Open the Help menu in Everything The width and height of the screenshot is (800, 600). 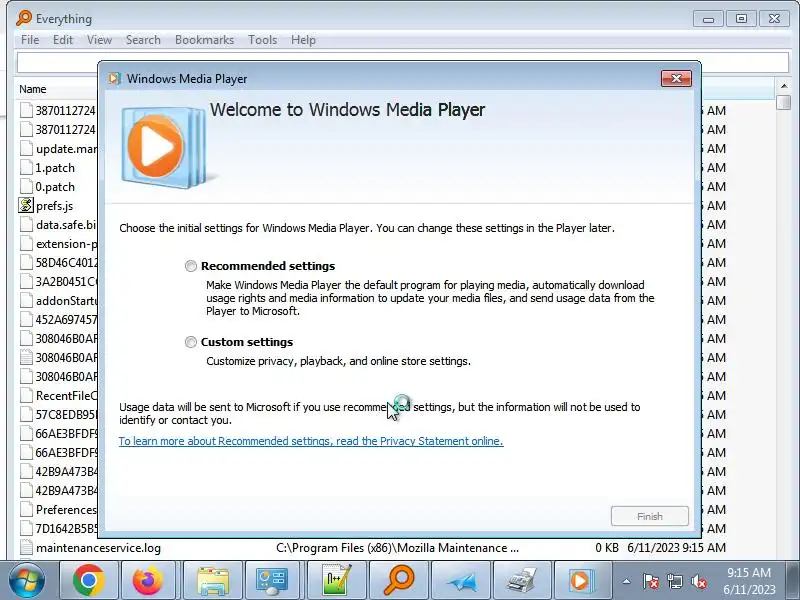[x=303, y=40]
